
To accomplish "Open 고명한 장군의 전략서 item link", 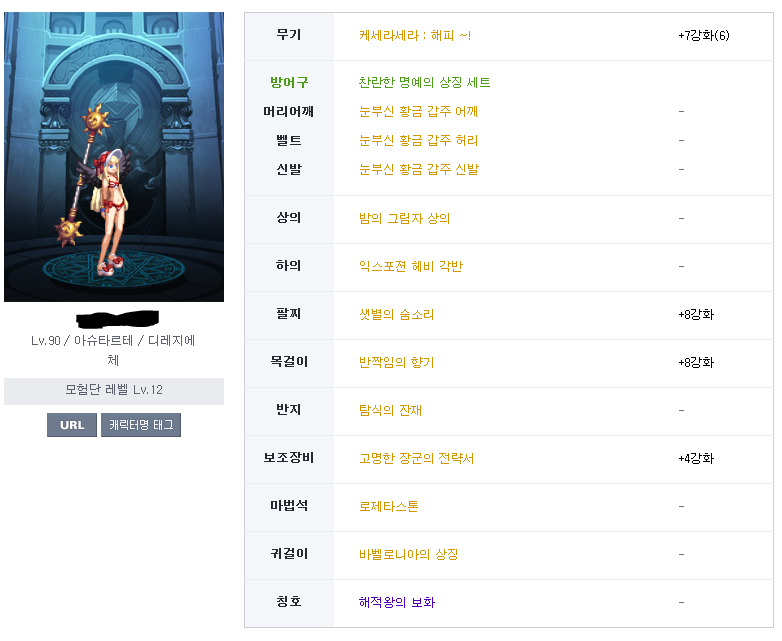I will 416,458.
